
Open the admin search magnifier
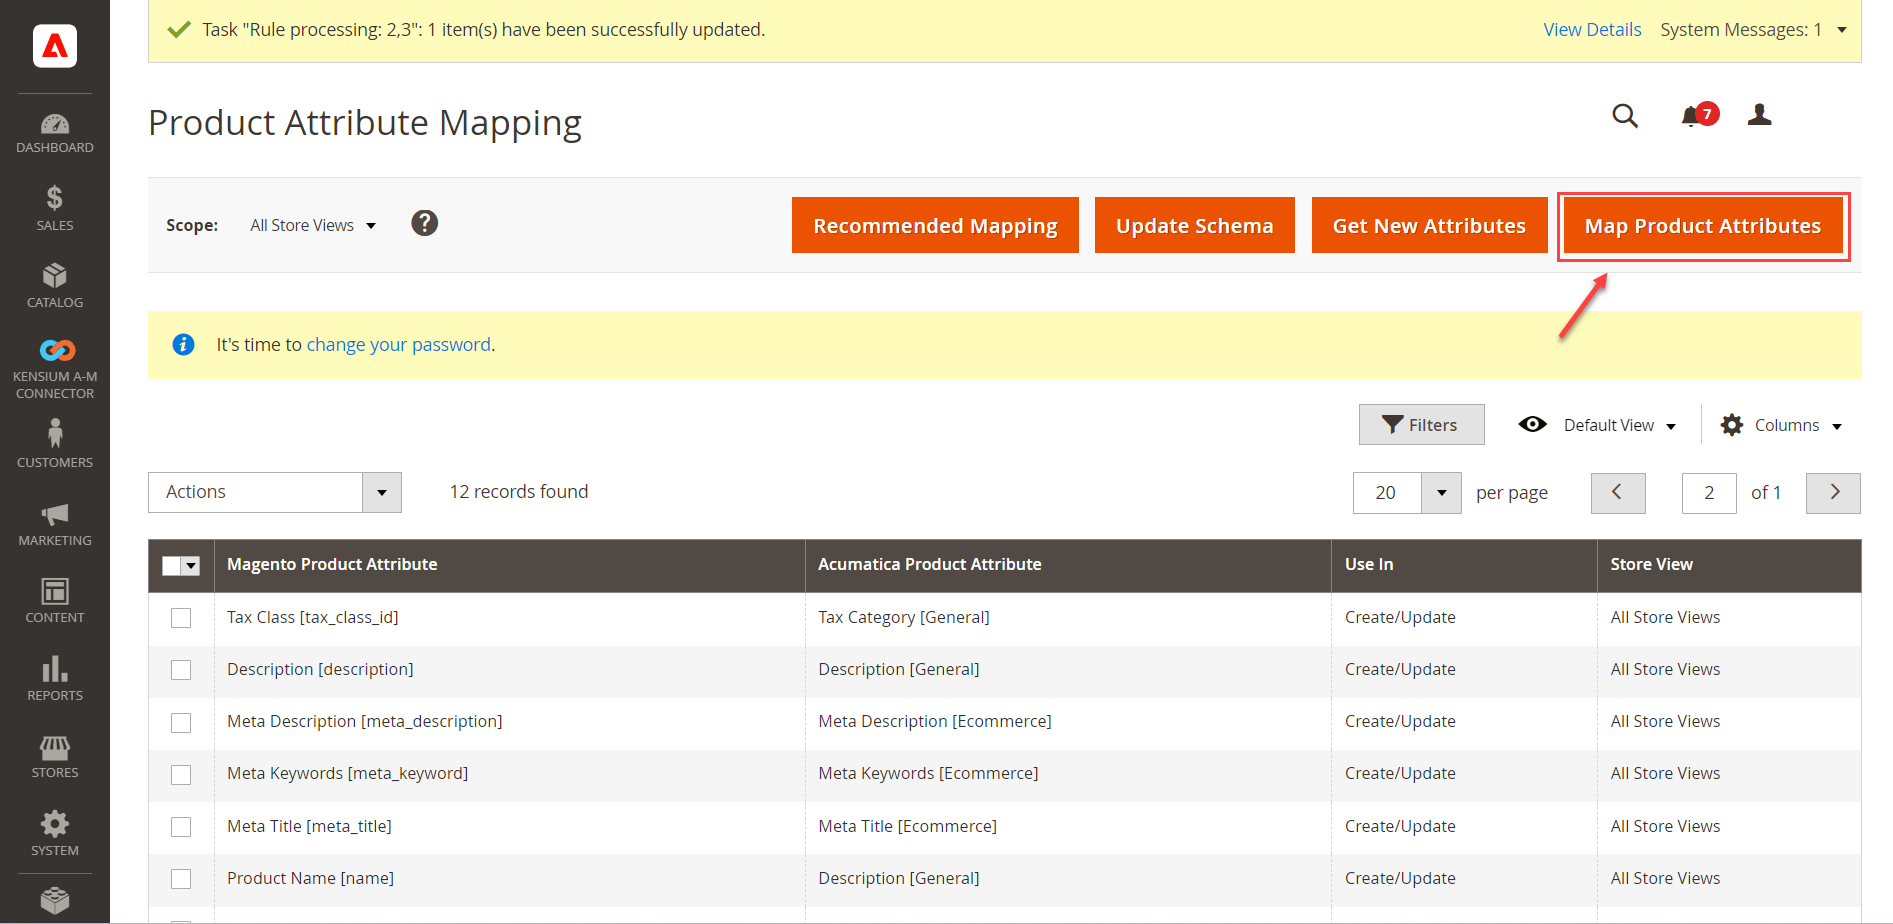click(x=1625, y=116)
